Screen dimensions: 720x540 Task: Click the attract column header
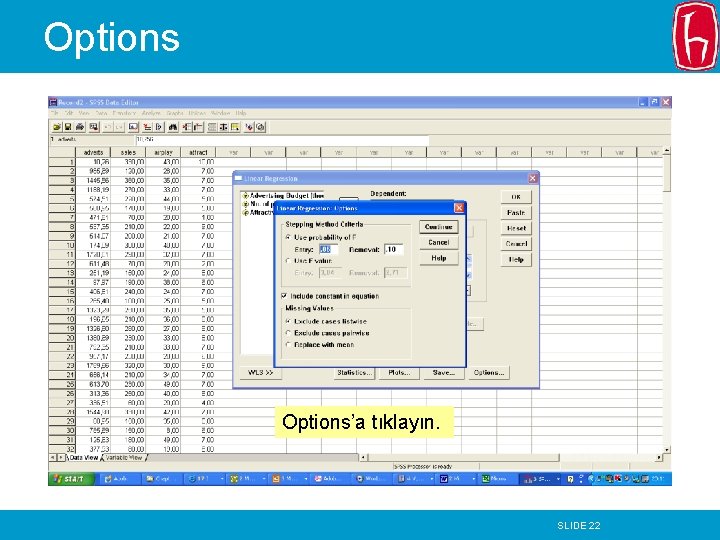[x=198, y=152]
